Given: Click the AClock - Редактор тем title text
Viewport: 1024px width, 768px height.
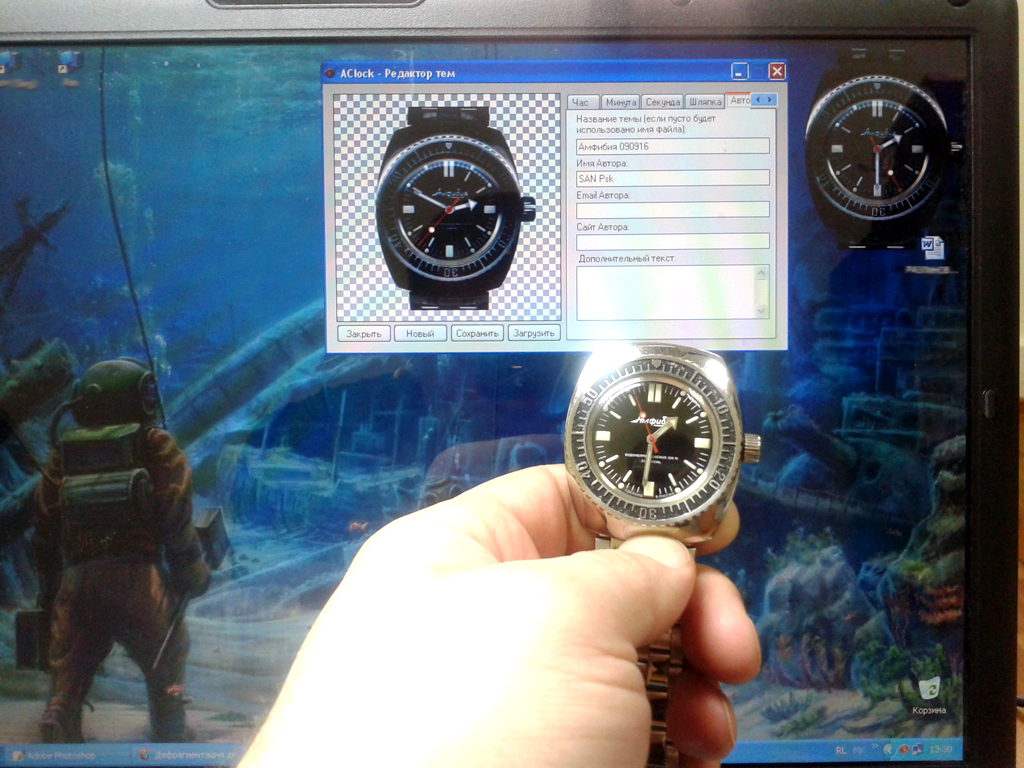Looking at the screenshot, I should point(397,73).
